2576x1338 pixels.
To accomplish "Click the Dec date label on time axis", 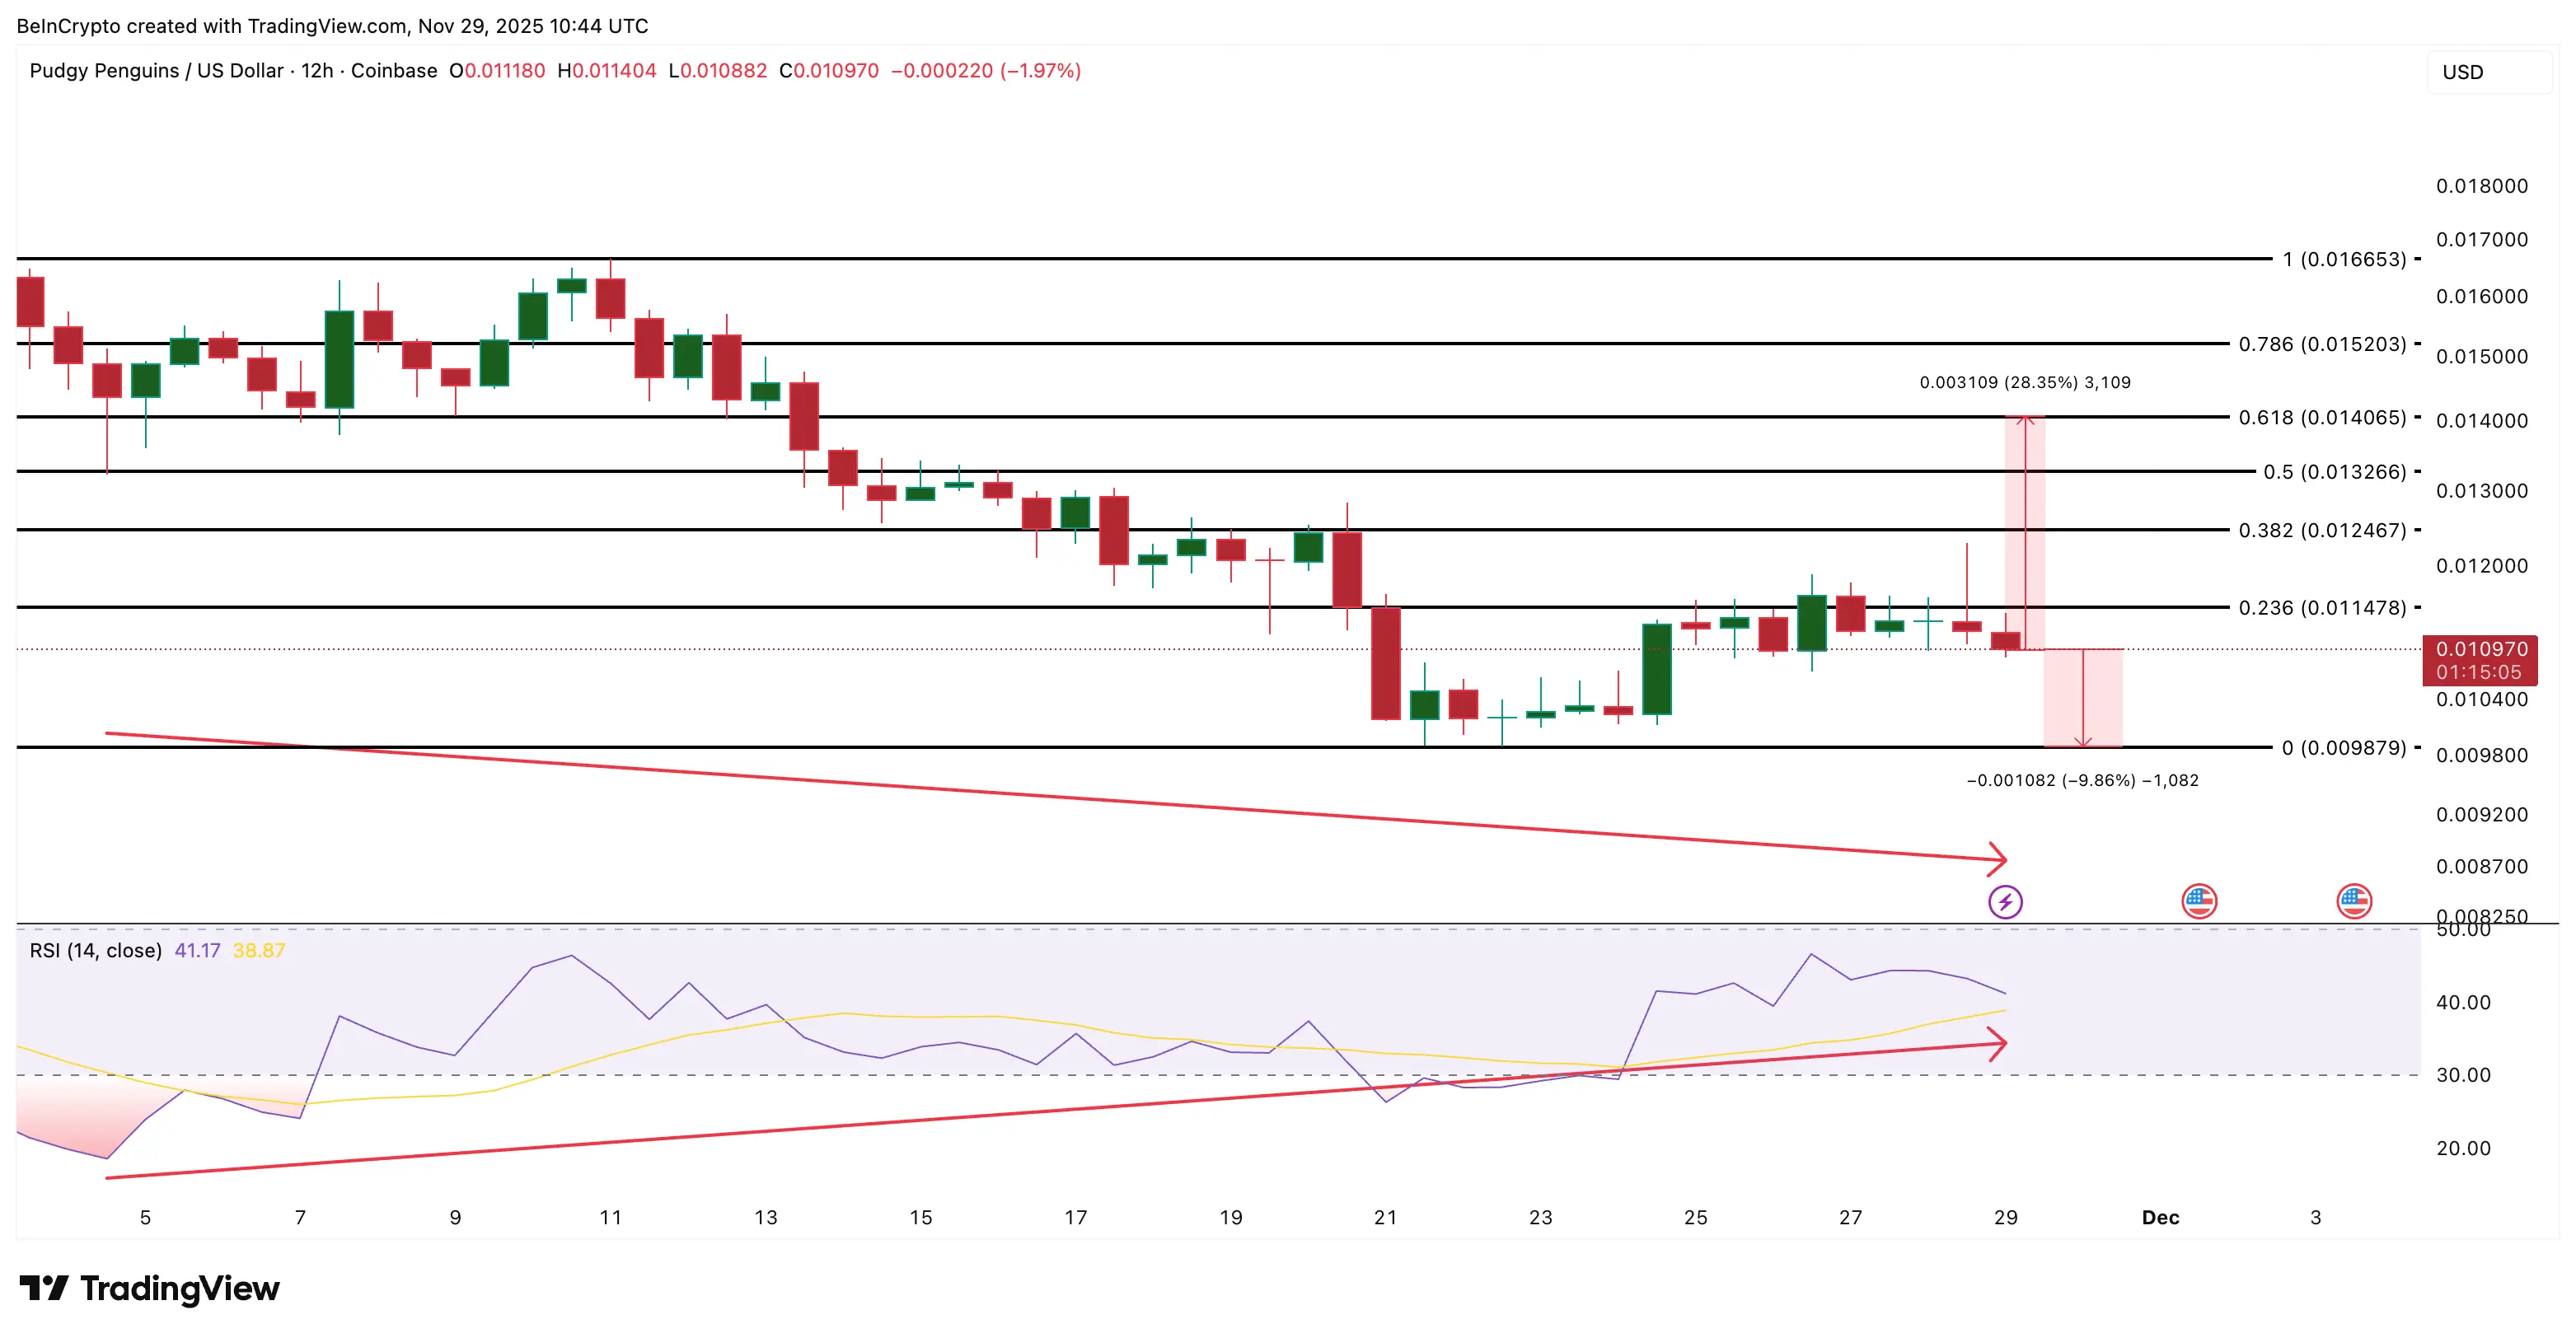I will [2160, 1217].
